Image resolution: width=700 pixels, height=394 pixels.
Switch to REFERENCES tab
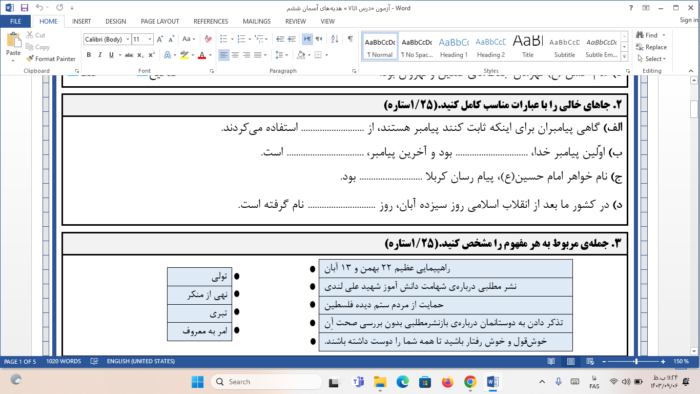click(x=211, y=21)
